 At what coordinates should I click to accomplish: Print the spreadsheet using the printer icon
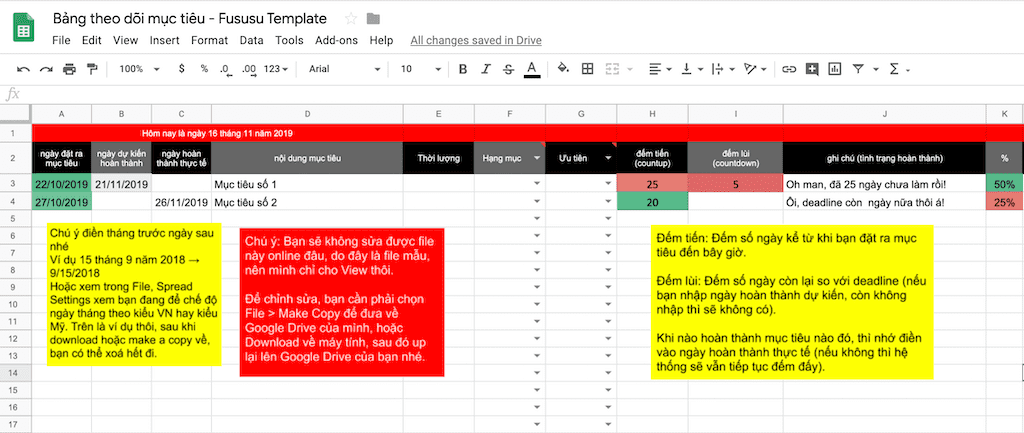point(69,69)
